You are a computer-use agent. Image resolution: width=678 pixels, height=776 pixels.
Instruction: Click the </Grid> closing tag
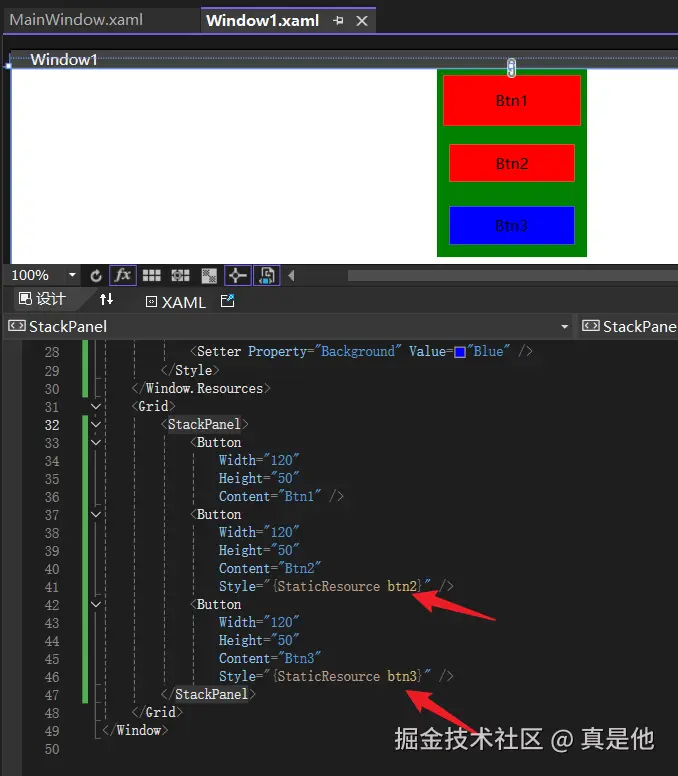[157, 712]
